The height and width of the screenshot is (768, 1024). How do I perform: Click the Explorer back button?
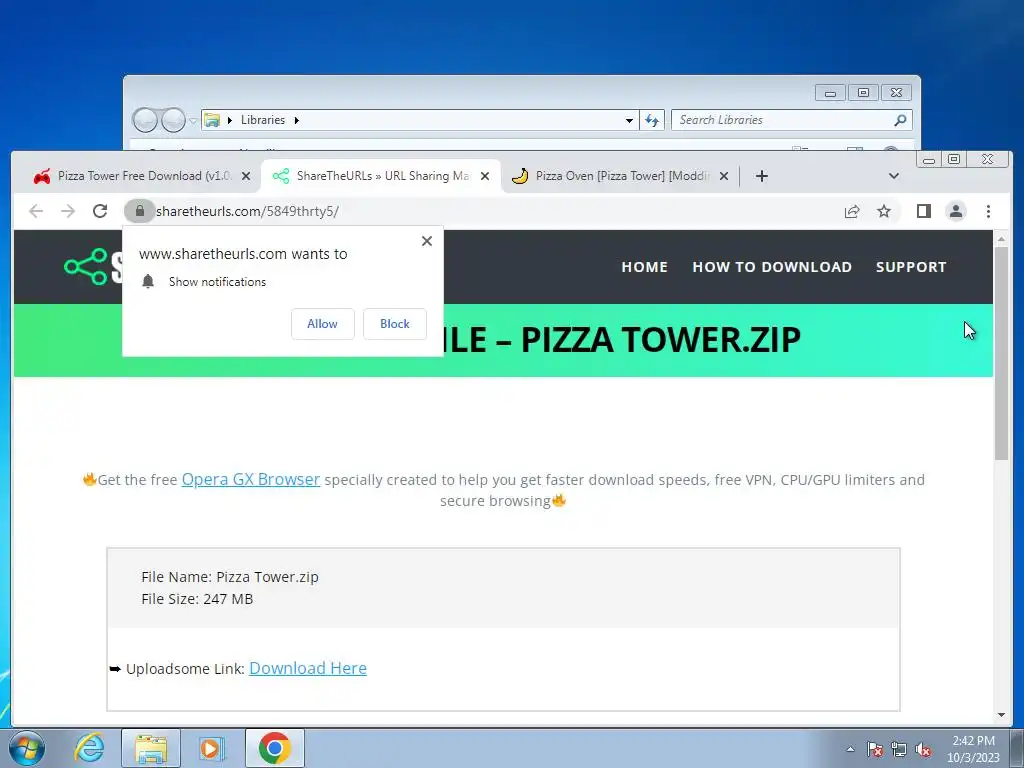(145, 120)
